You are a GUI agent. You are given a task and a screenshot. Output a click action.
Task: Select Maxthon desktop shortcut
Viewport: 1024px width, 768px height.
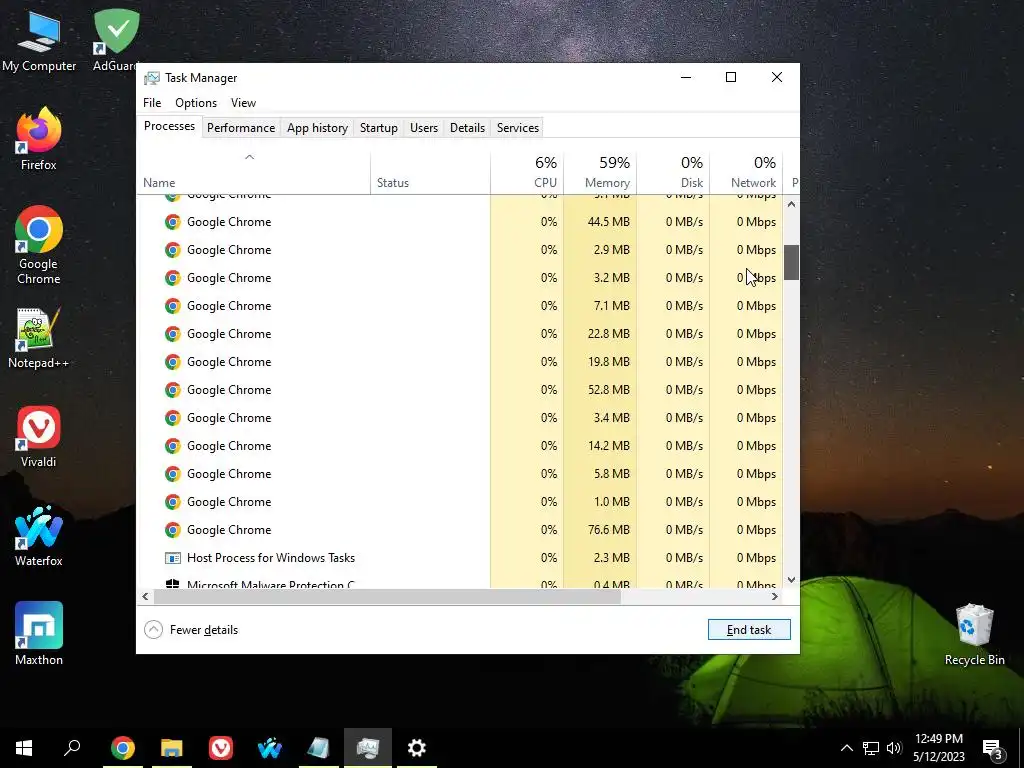click(x=39, y=633)
